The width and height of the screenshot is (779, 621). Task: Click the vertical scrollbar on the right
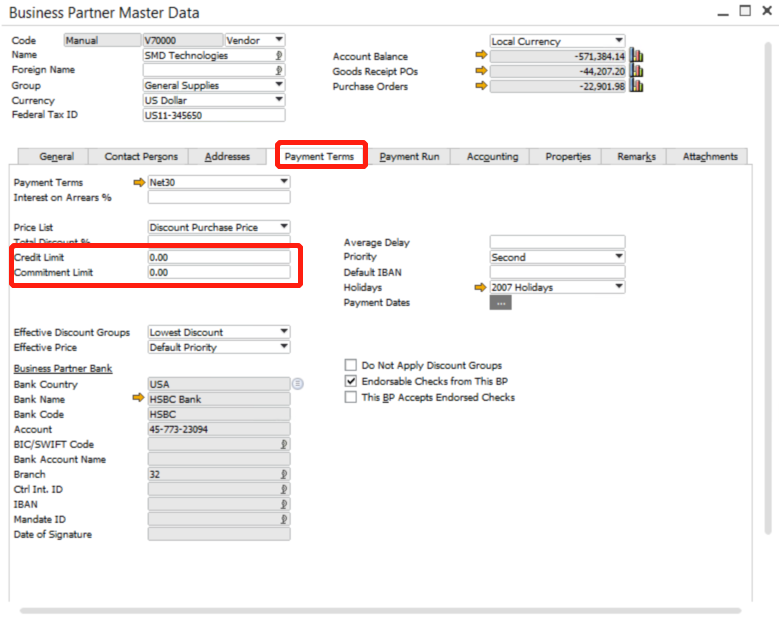pos(768,288)
